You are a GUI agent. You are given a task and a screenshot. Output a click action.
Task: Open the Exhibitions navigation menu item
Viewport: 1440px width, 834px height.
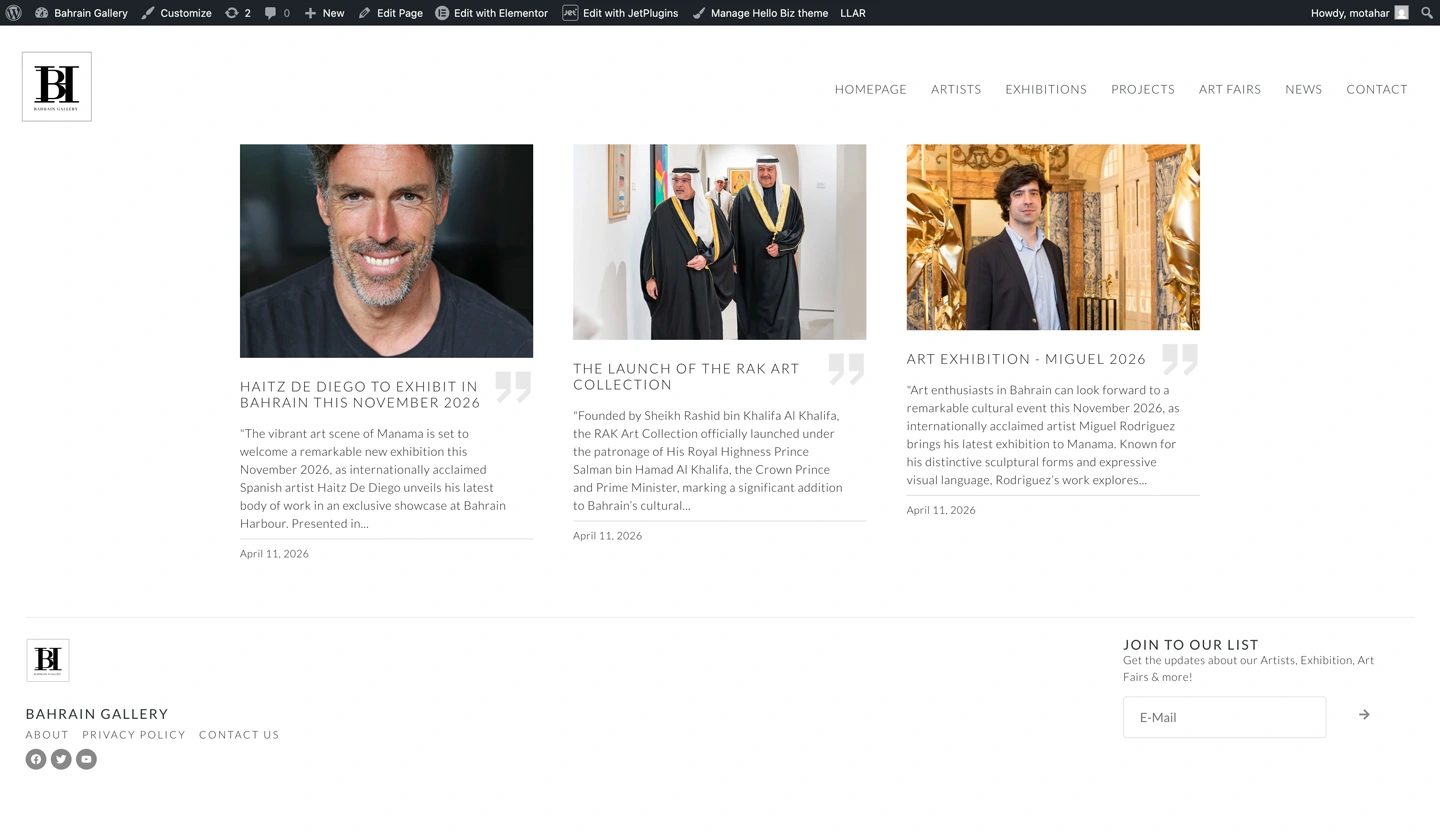point(1045,89)
